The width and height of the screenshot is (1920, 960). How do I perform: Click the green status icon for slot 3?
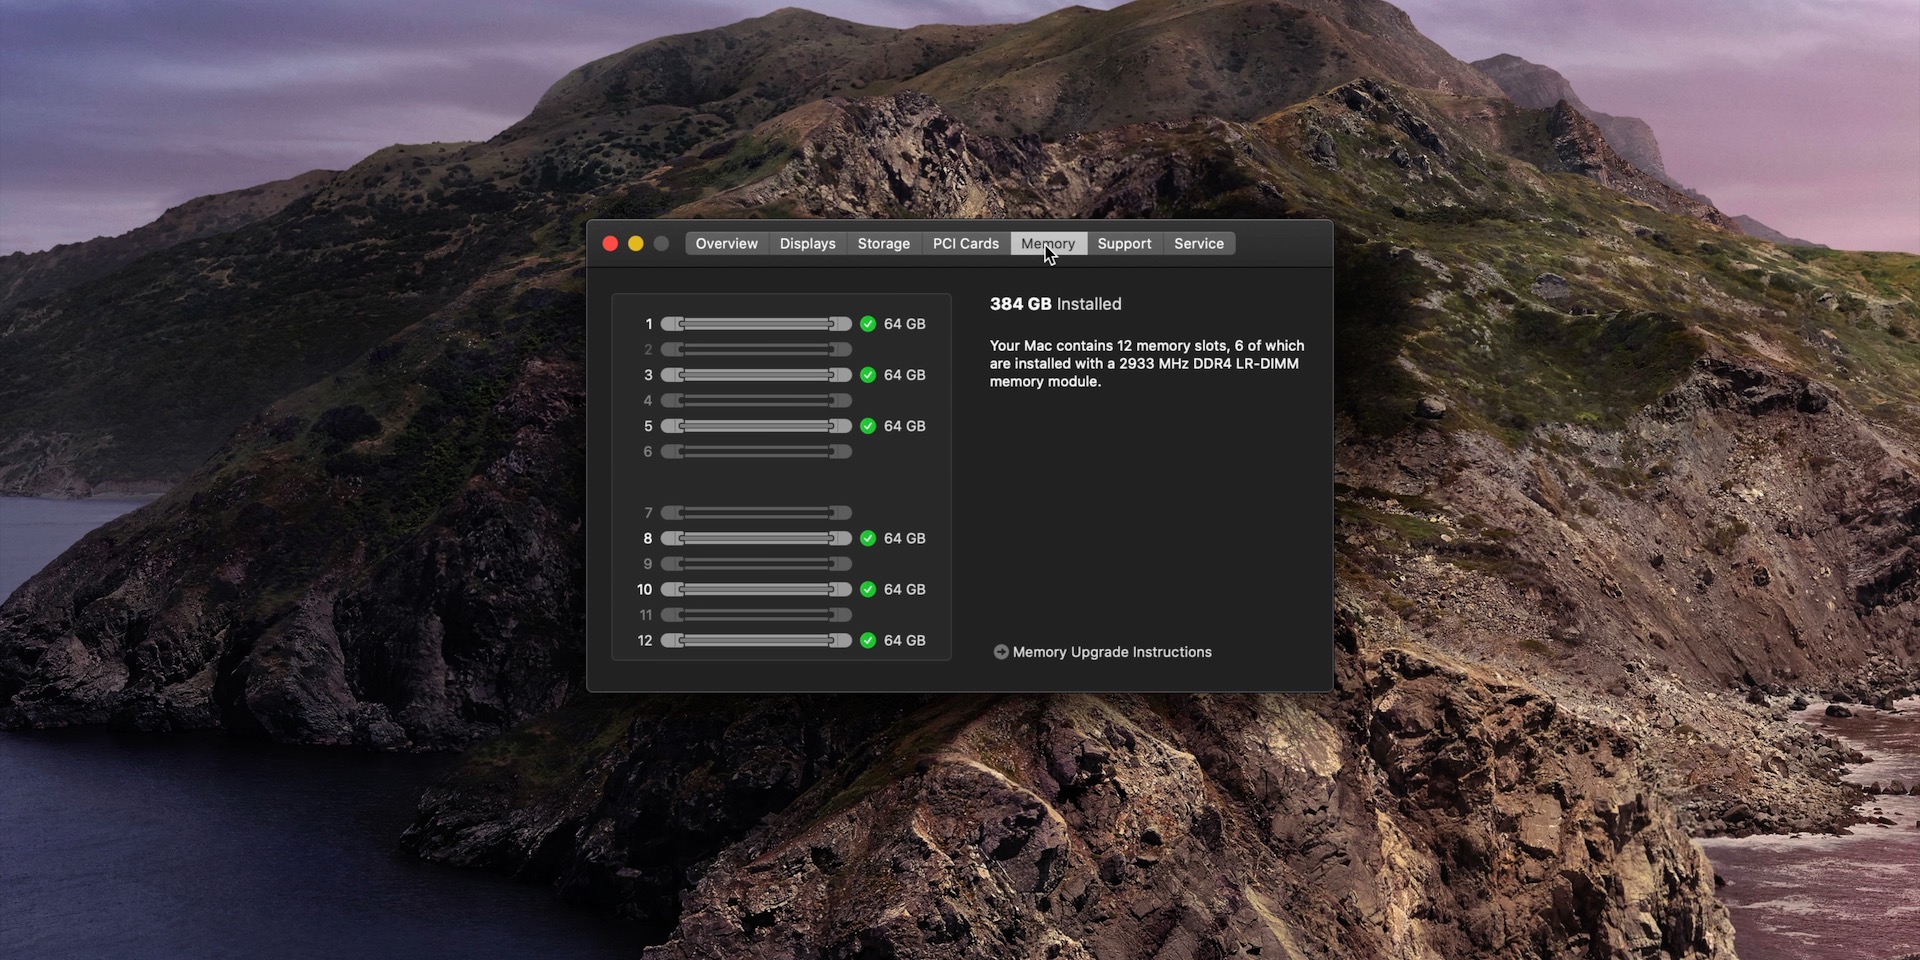click(x=868, y=375)
